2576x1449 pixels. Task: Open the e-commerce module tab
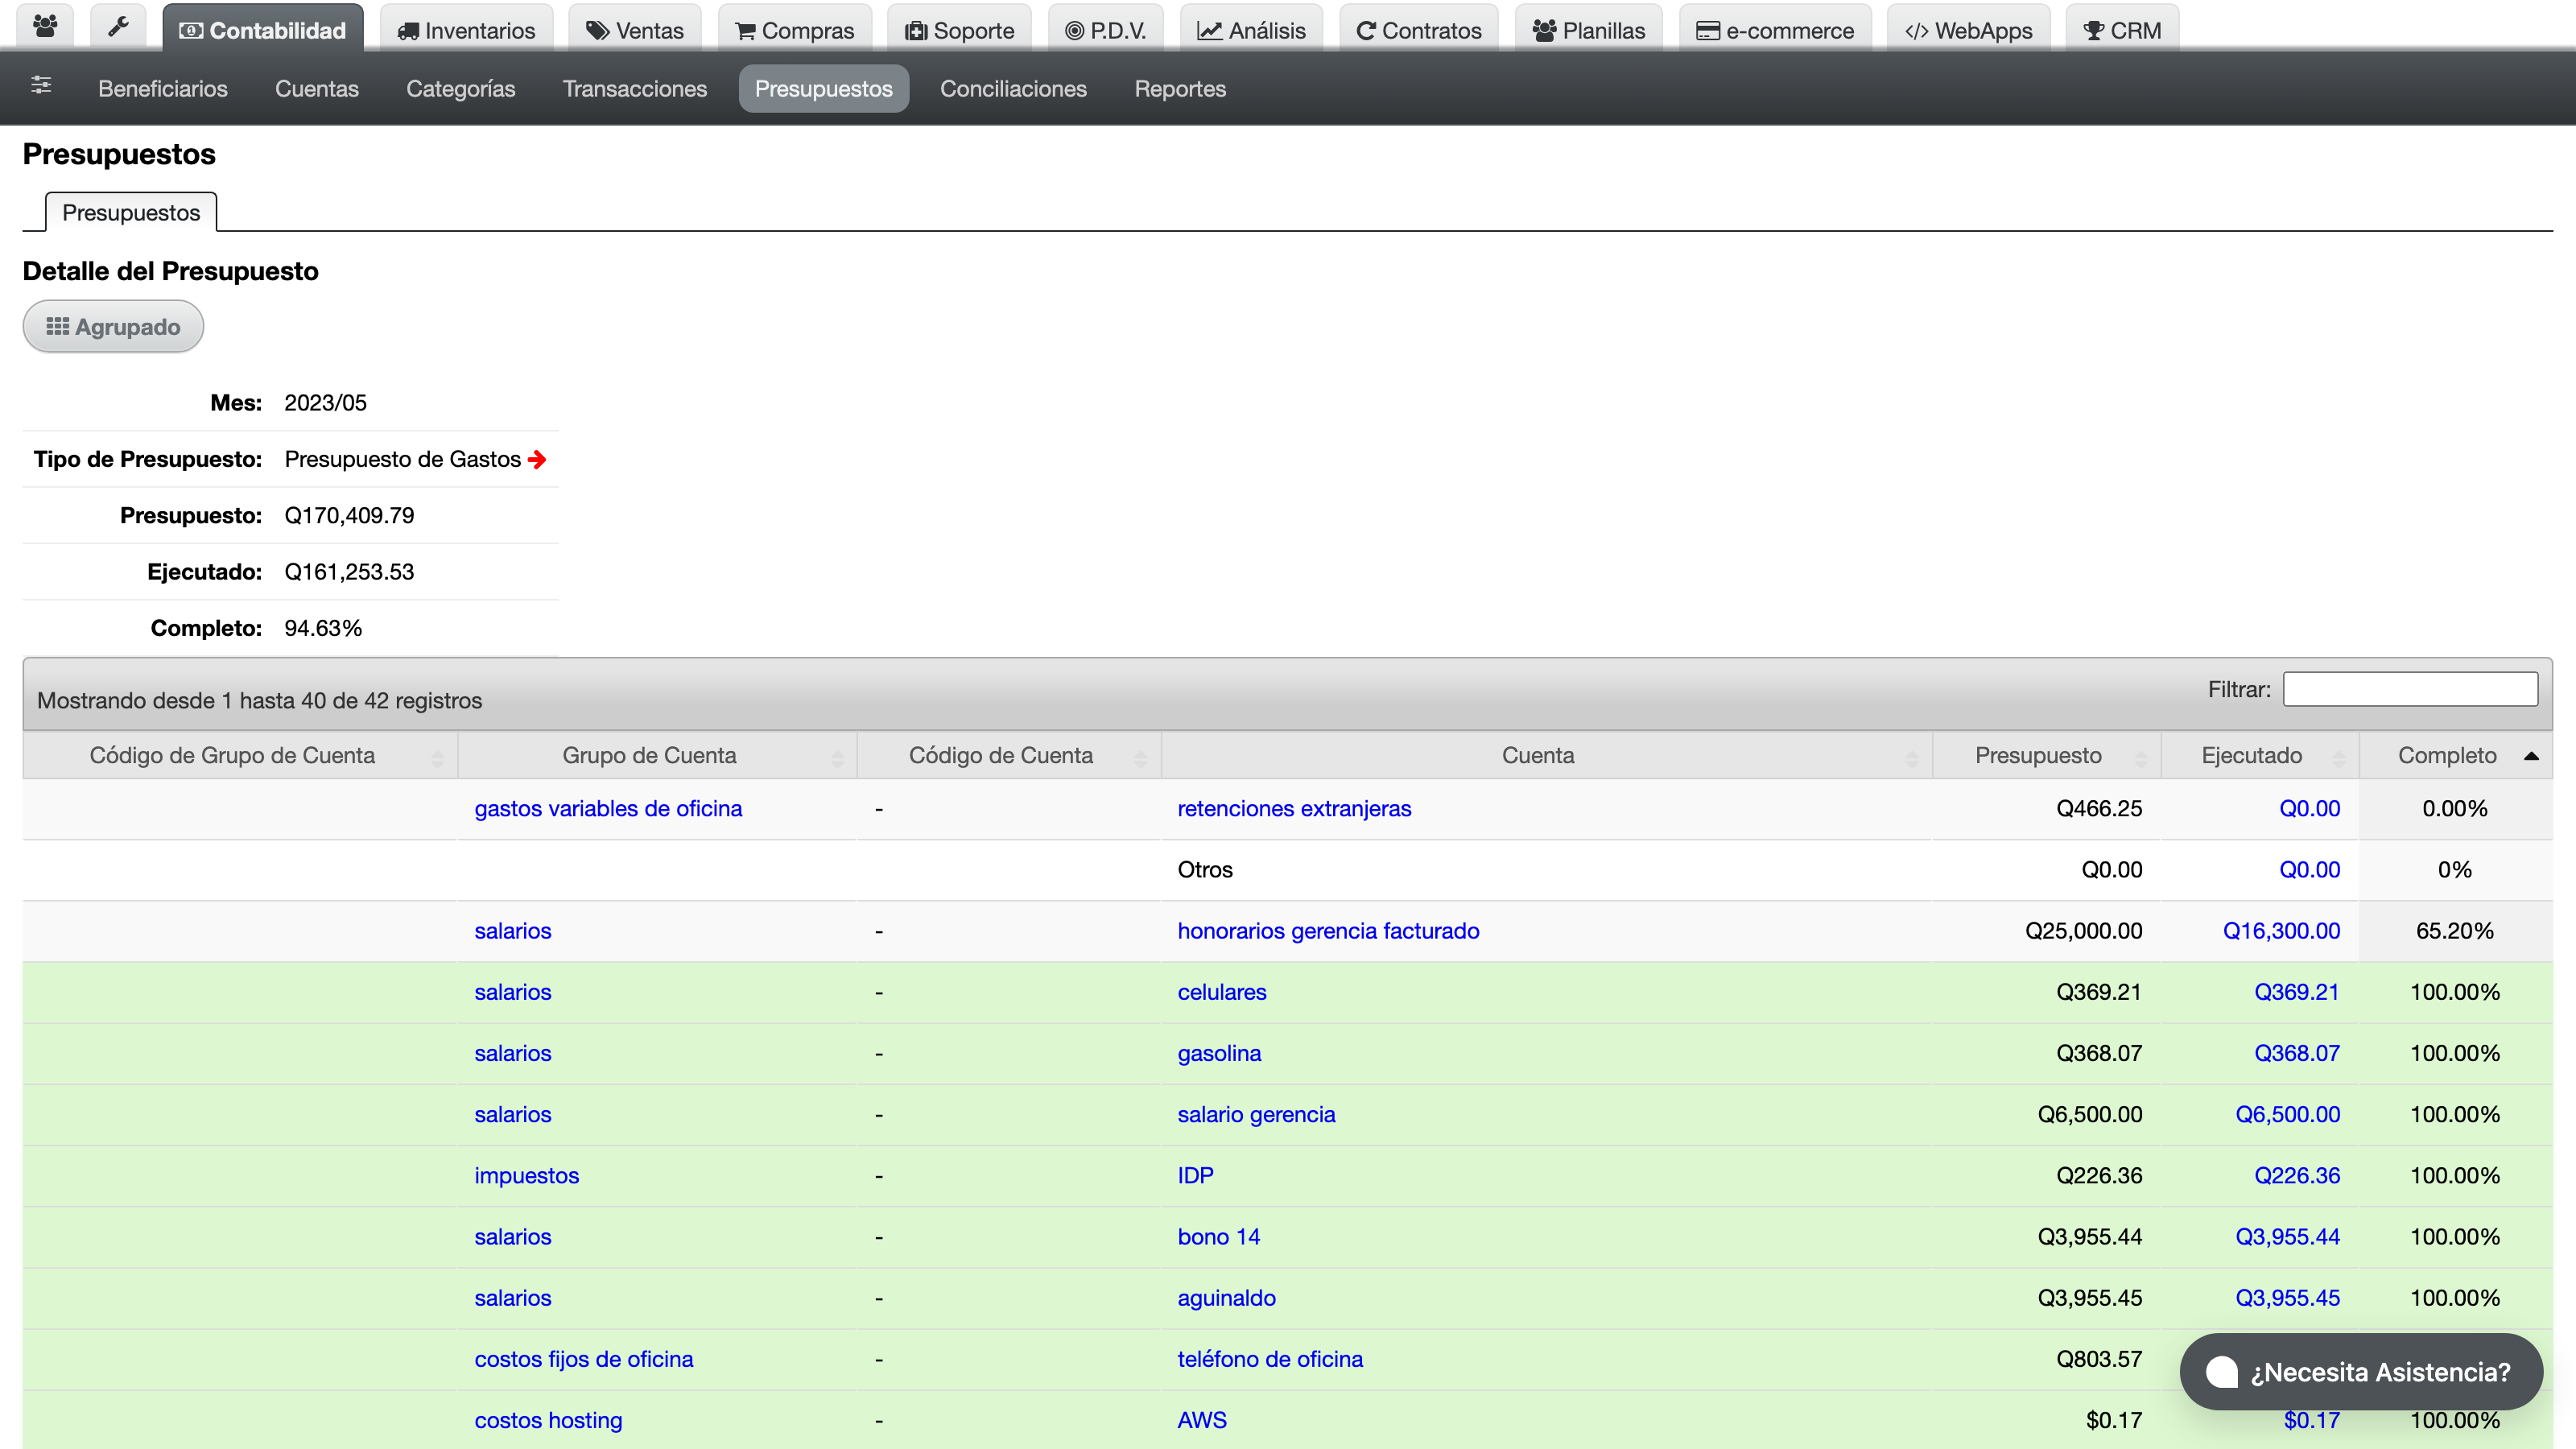point(1775,30)
